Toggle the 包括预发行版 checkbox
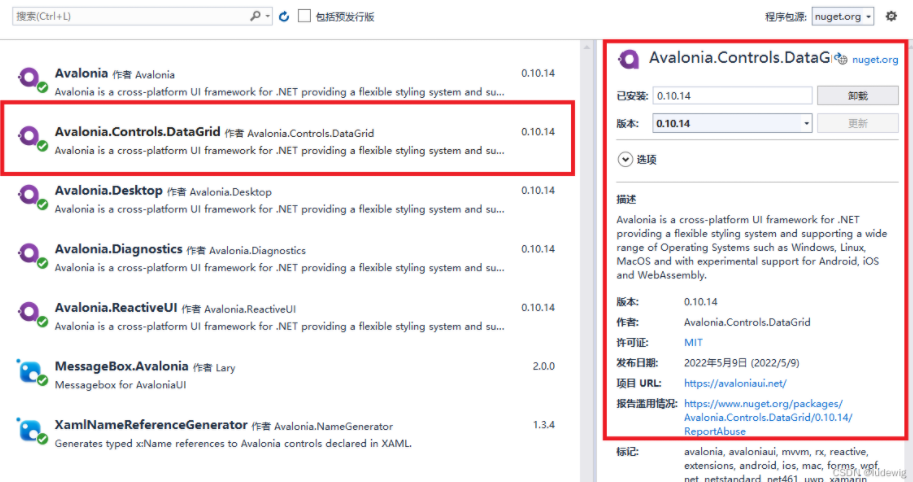Screen dimensions: 913x482 point(304,16)
